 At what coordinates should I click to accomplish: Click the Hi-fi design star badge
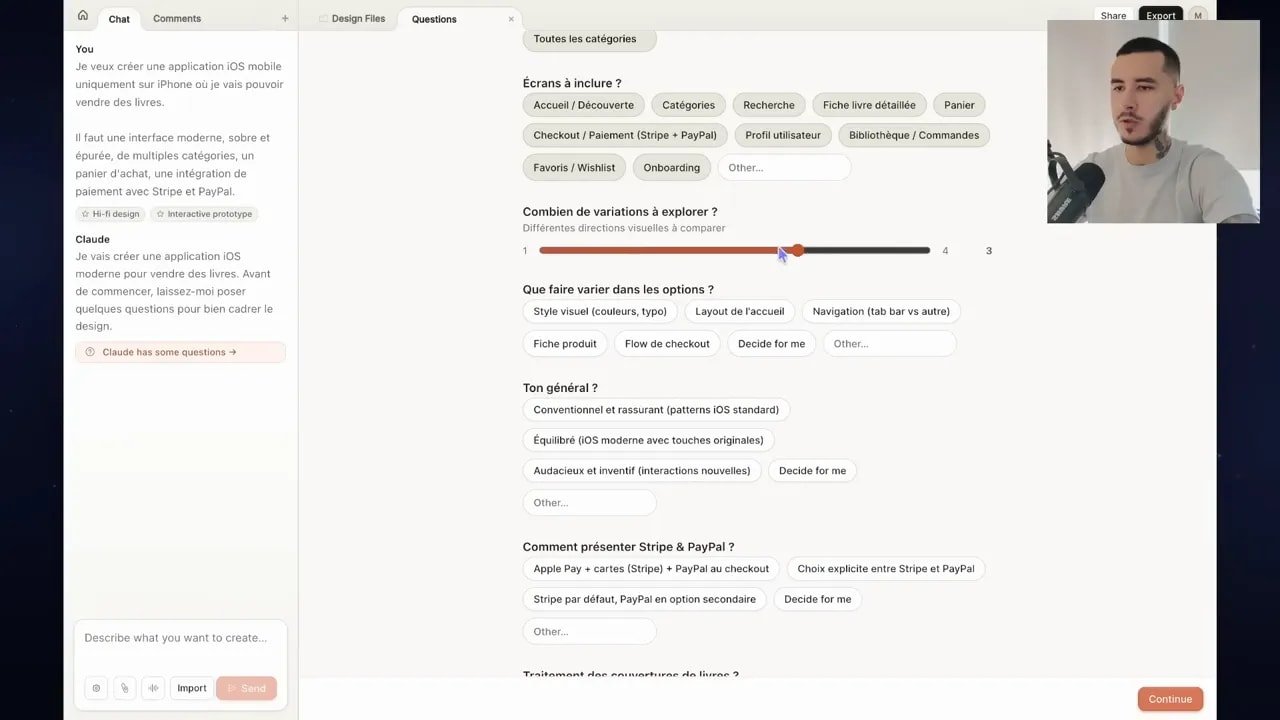point(110,213)
